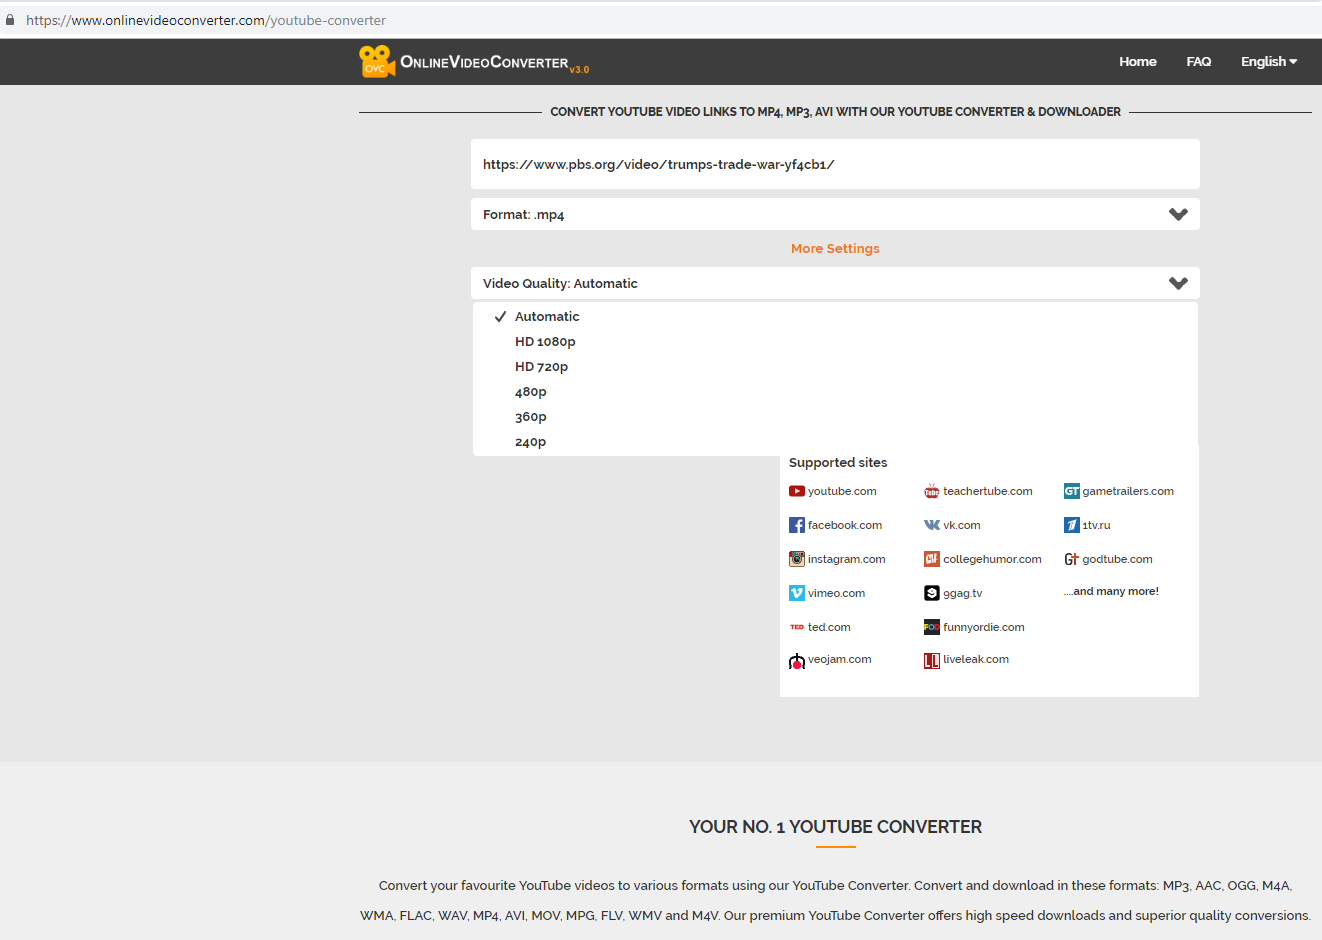Click the OVC camera logo icon
Image resolution: width=1322 pixels, height=940 pixels.
(377, 61)
